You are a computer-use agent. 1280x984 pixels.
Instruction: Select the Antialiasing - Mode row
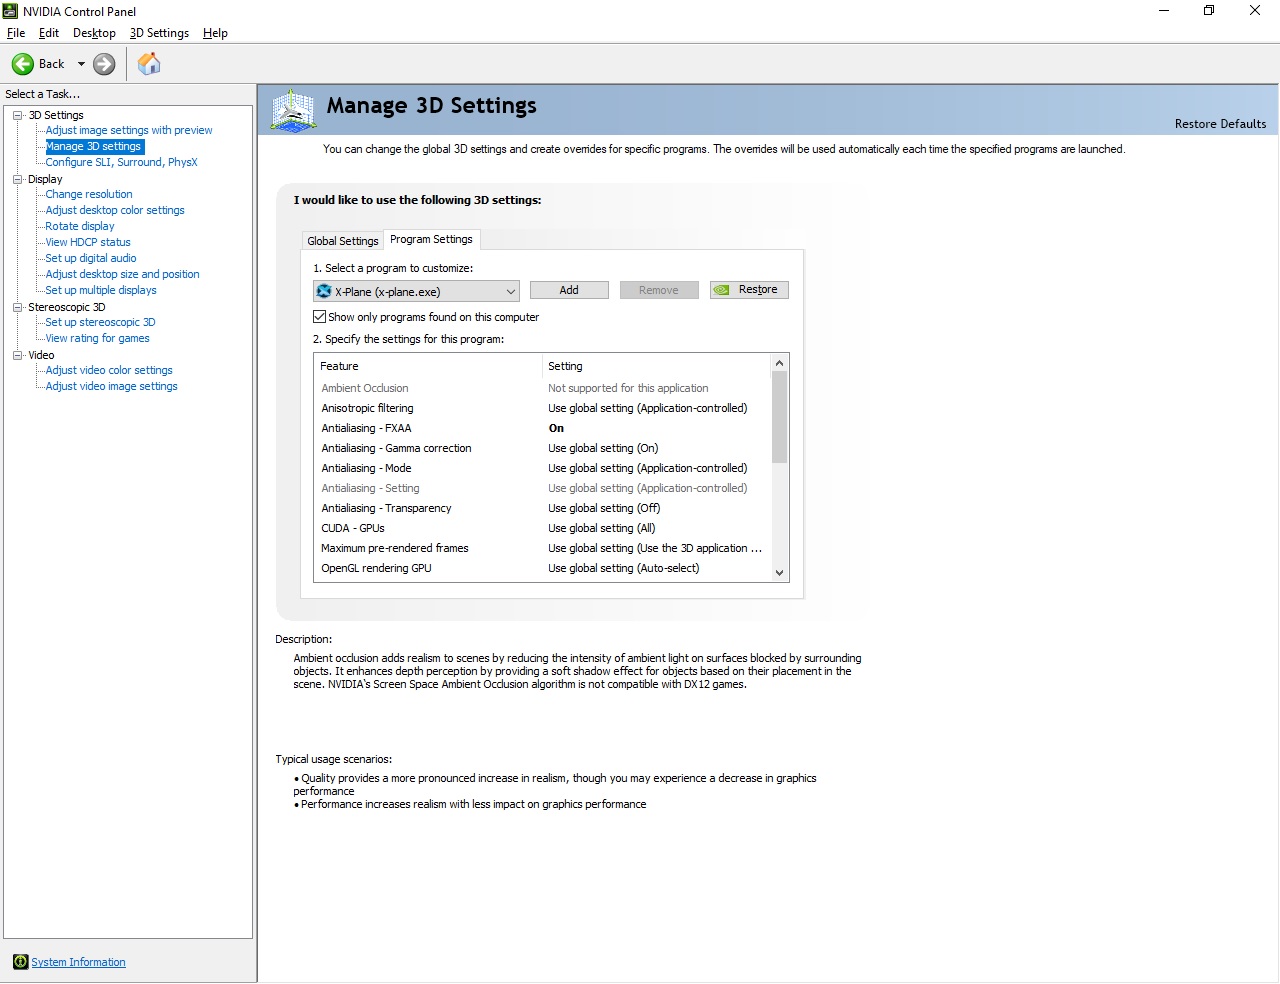coord(542,468)
